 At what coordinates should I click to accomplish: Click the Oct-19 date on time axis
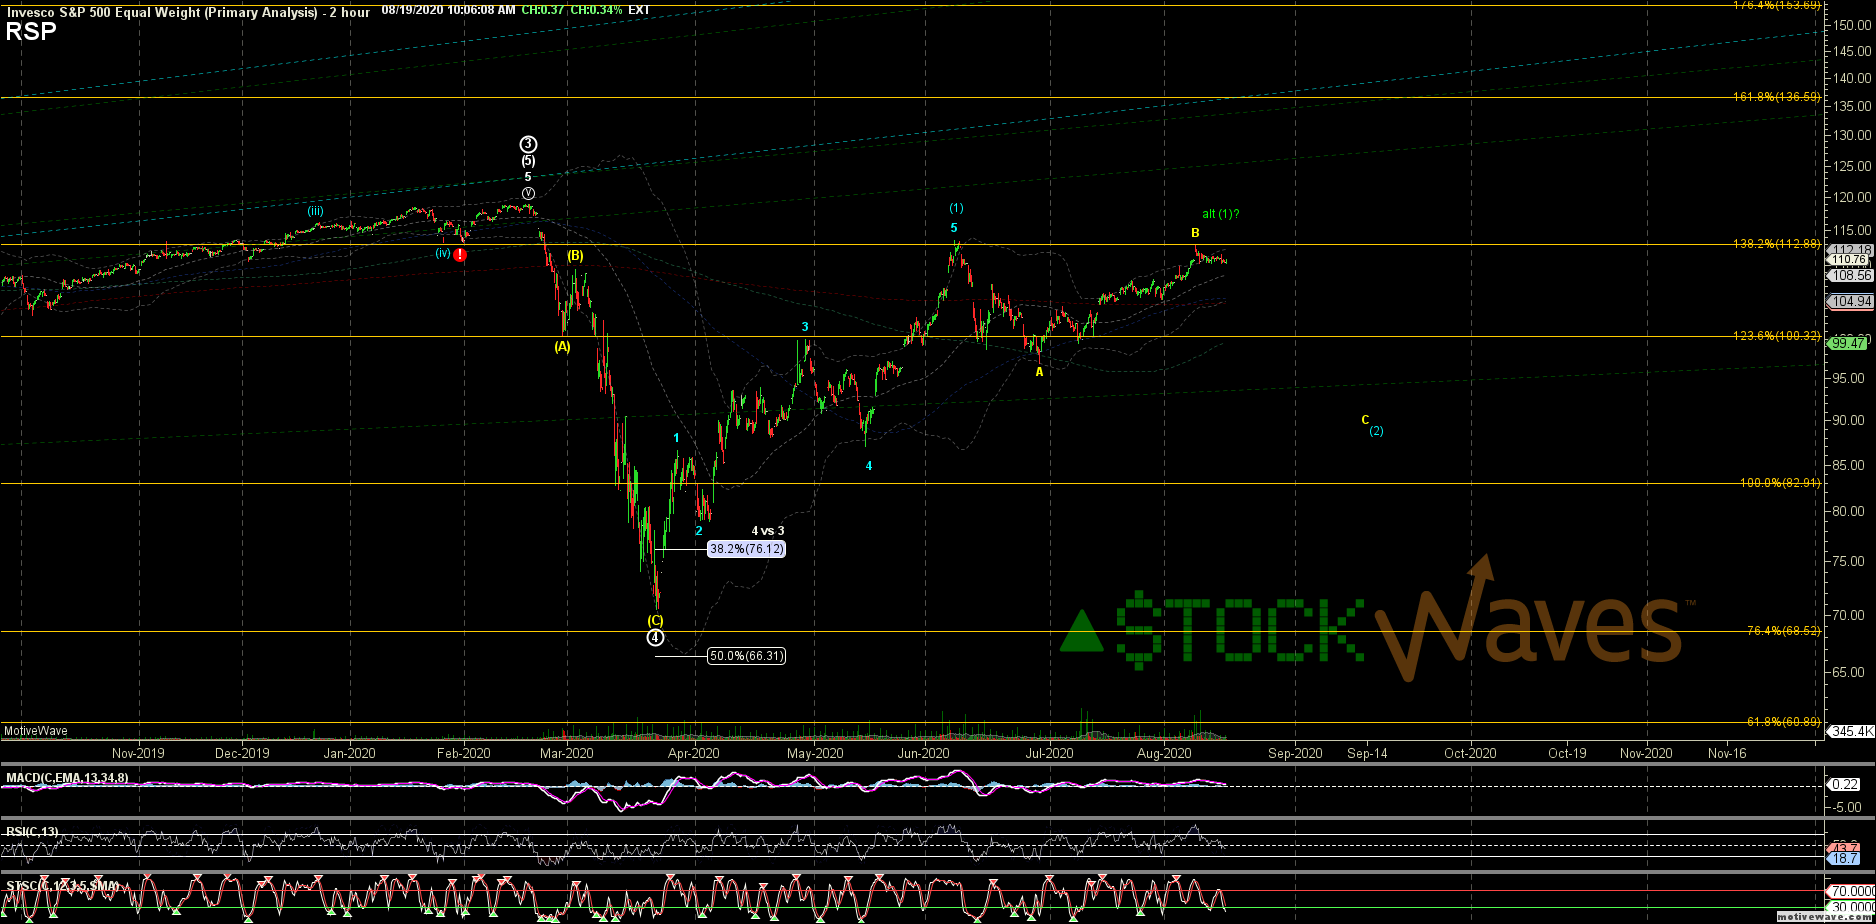click(1566, 753)
